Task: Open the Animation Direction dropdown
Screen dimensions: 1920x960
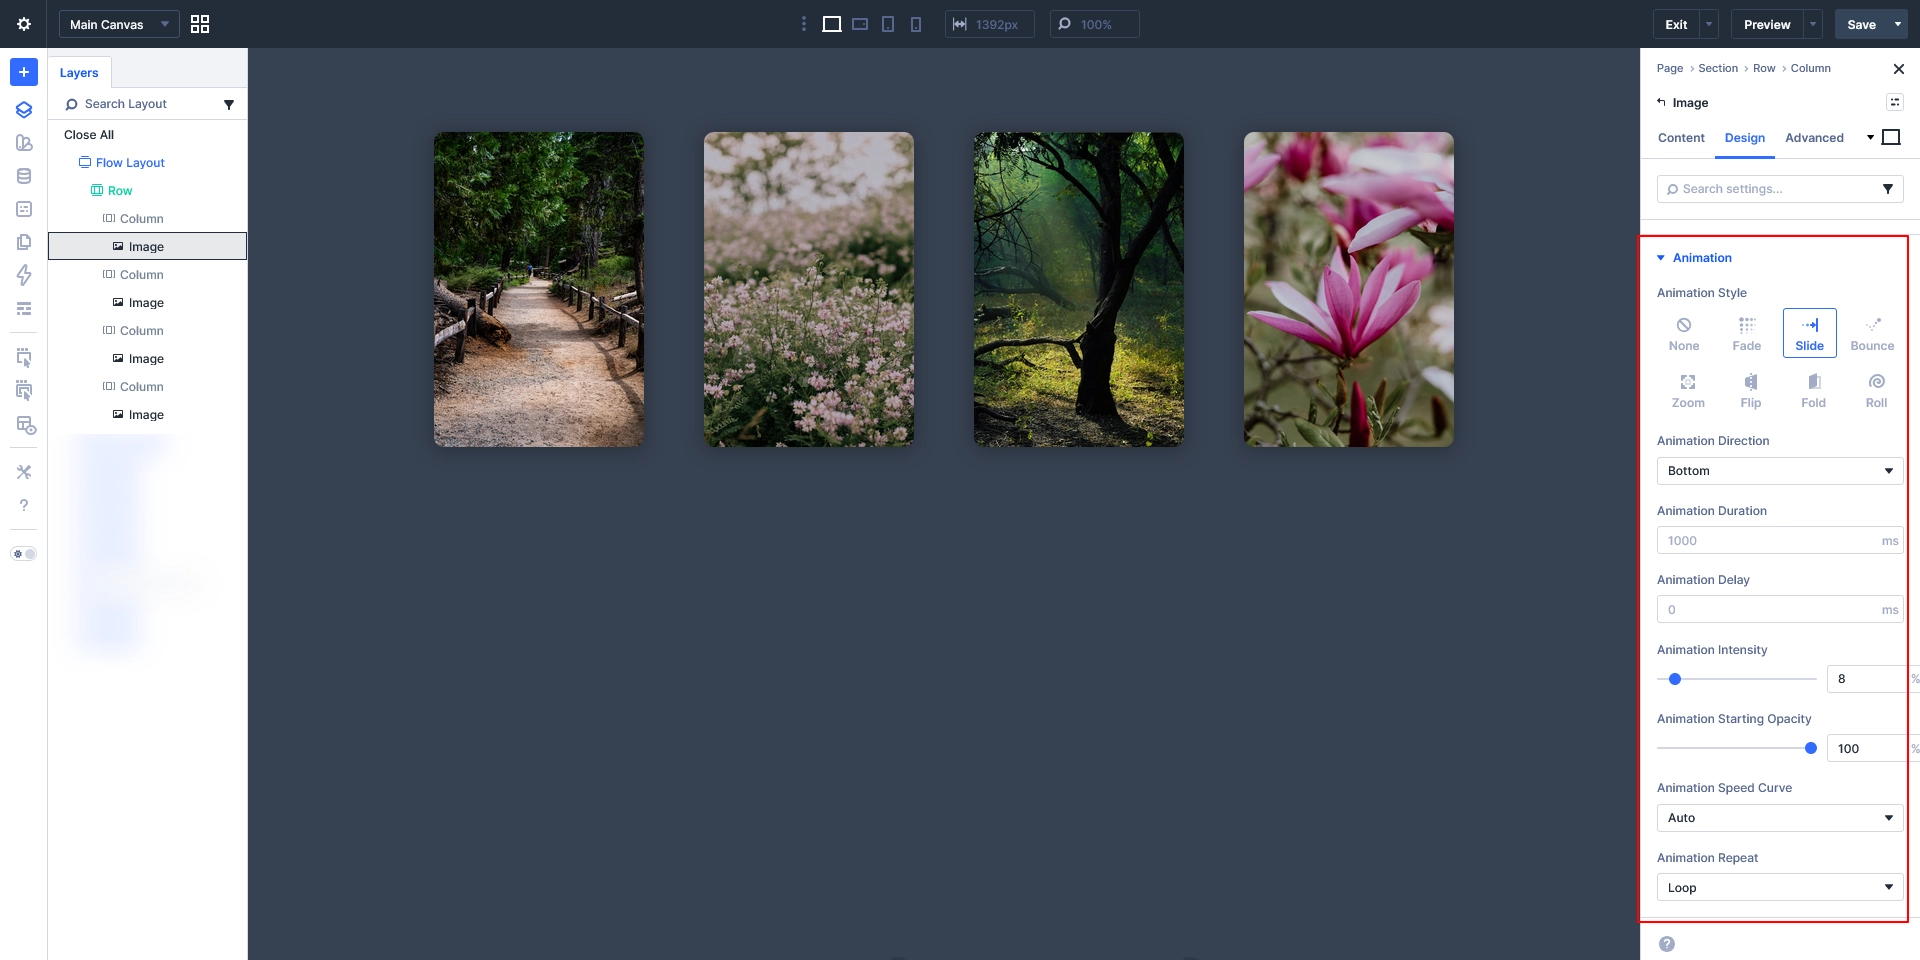Action: (1779, 471)
